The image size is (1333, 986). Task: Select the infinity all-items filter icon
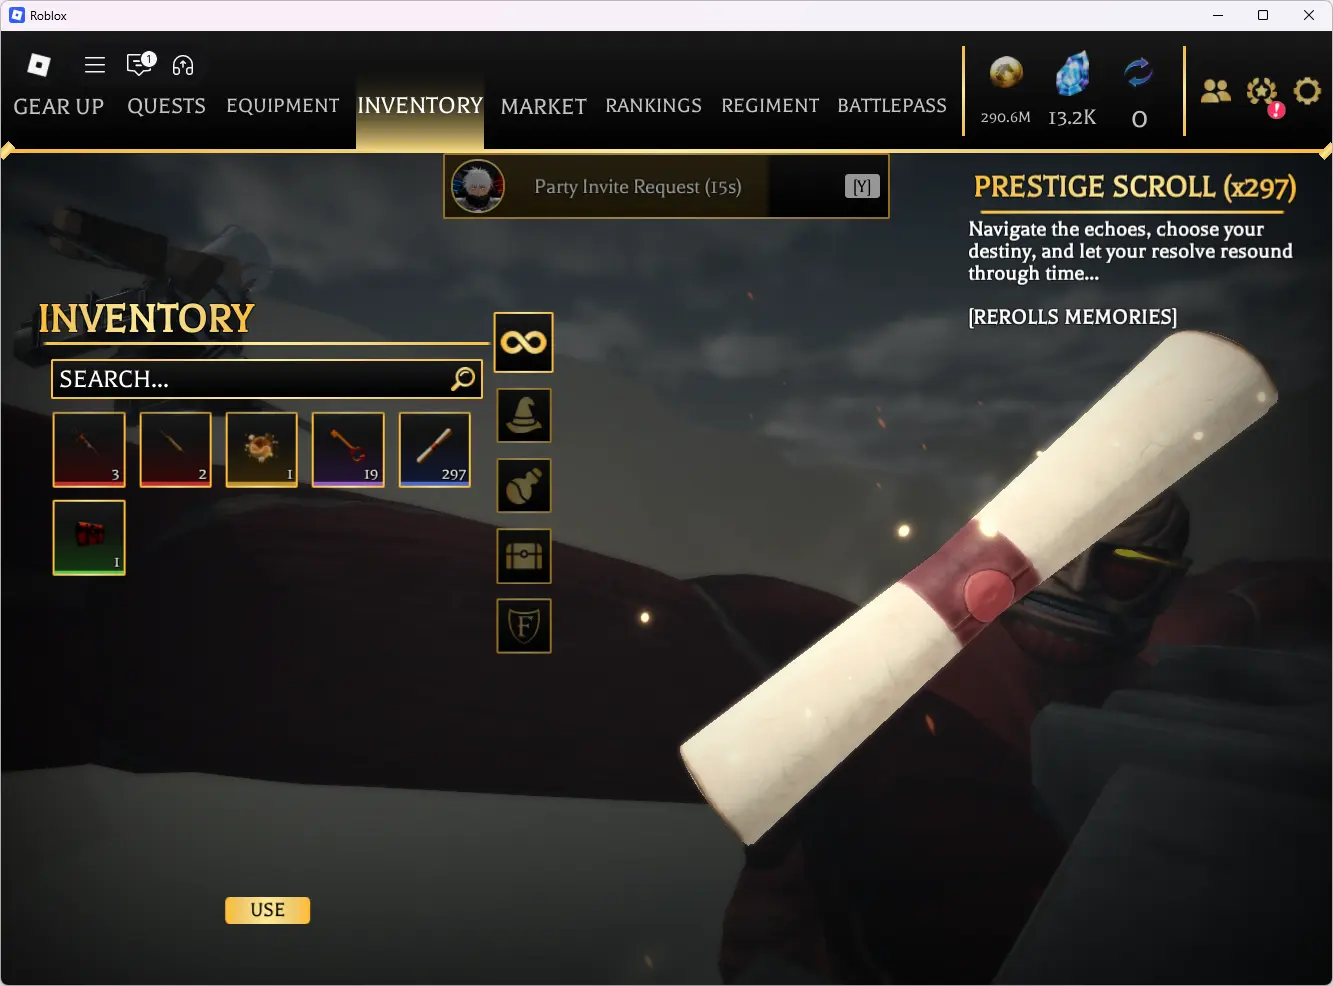pos(523,342)
